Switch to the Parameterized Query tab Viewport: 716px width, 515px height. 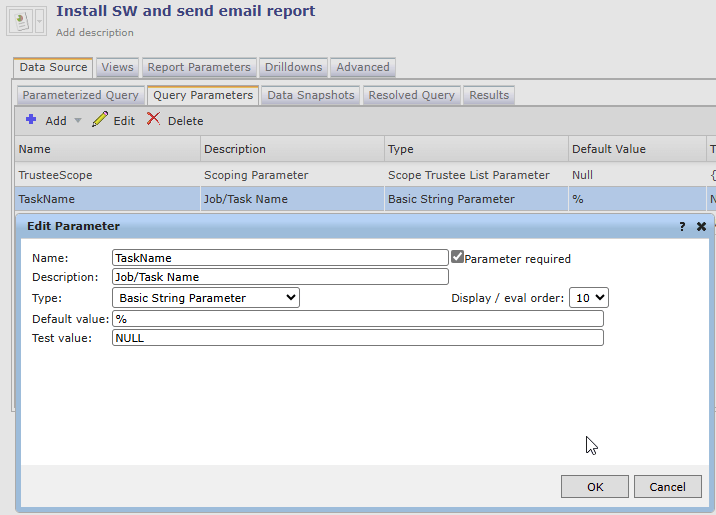pyautogui.click(x=80, y=95)
